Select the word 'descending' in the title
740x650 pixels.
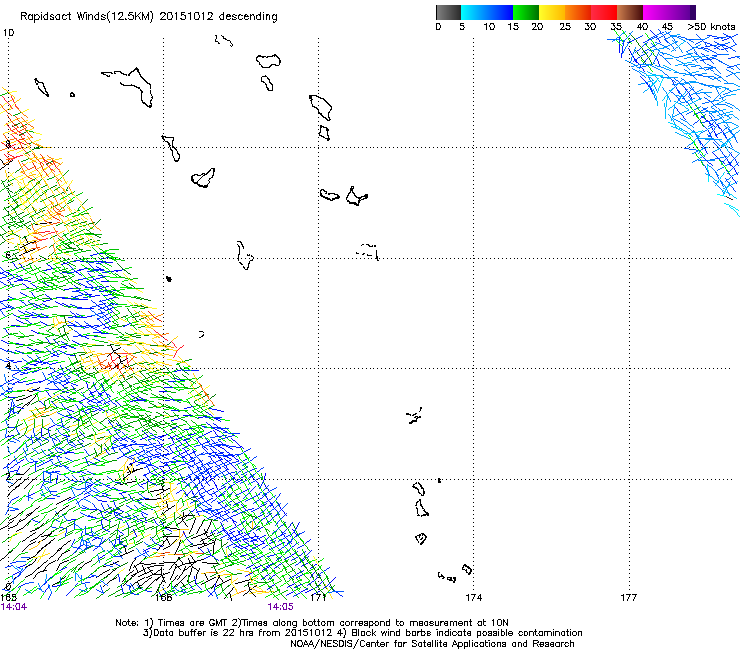click(248, 17)
